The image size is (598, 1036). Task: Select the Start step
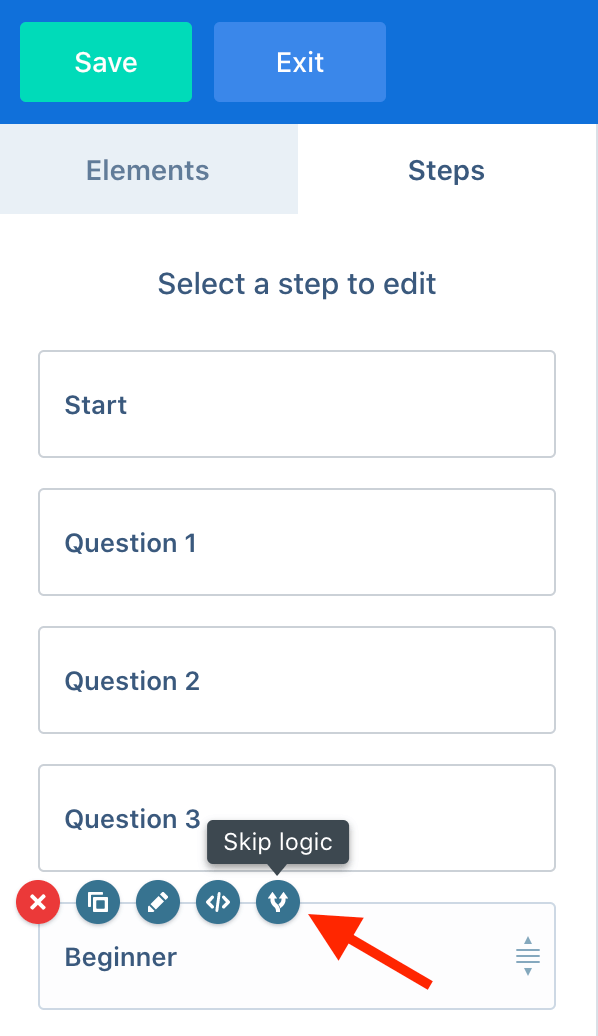click(297, 404)
